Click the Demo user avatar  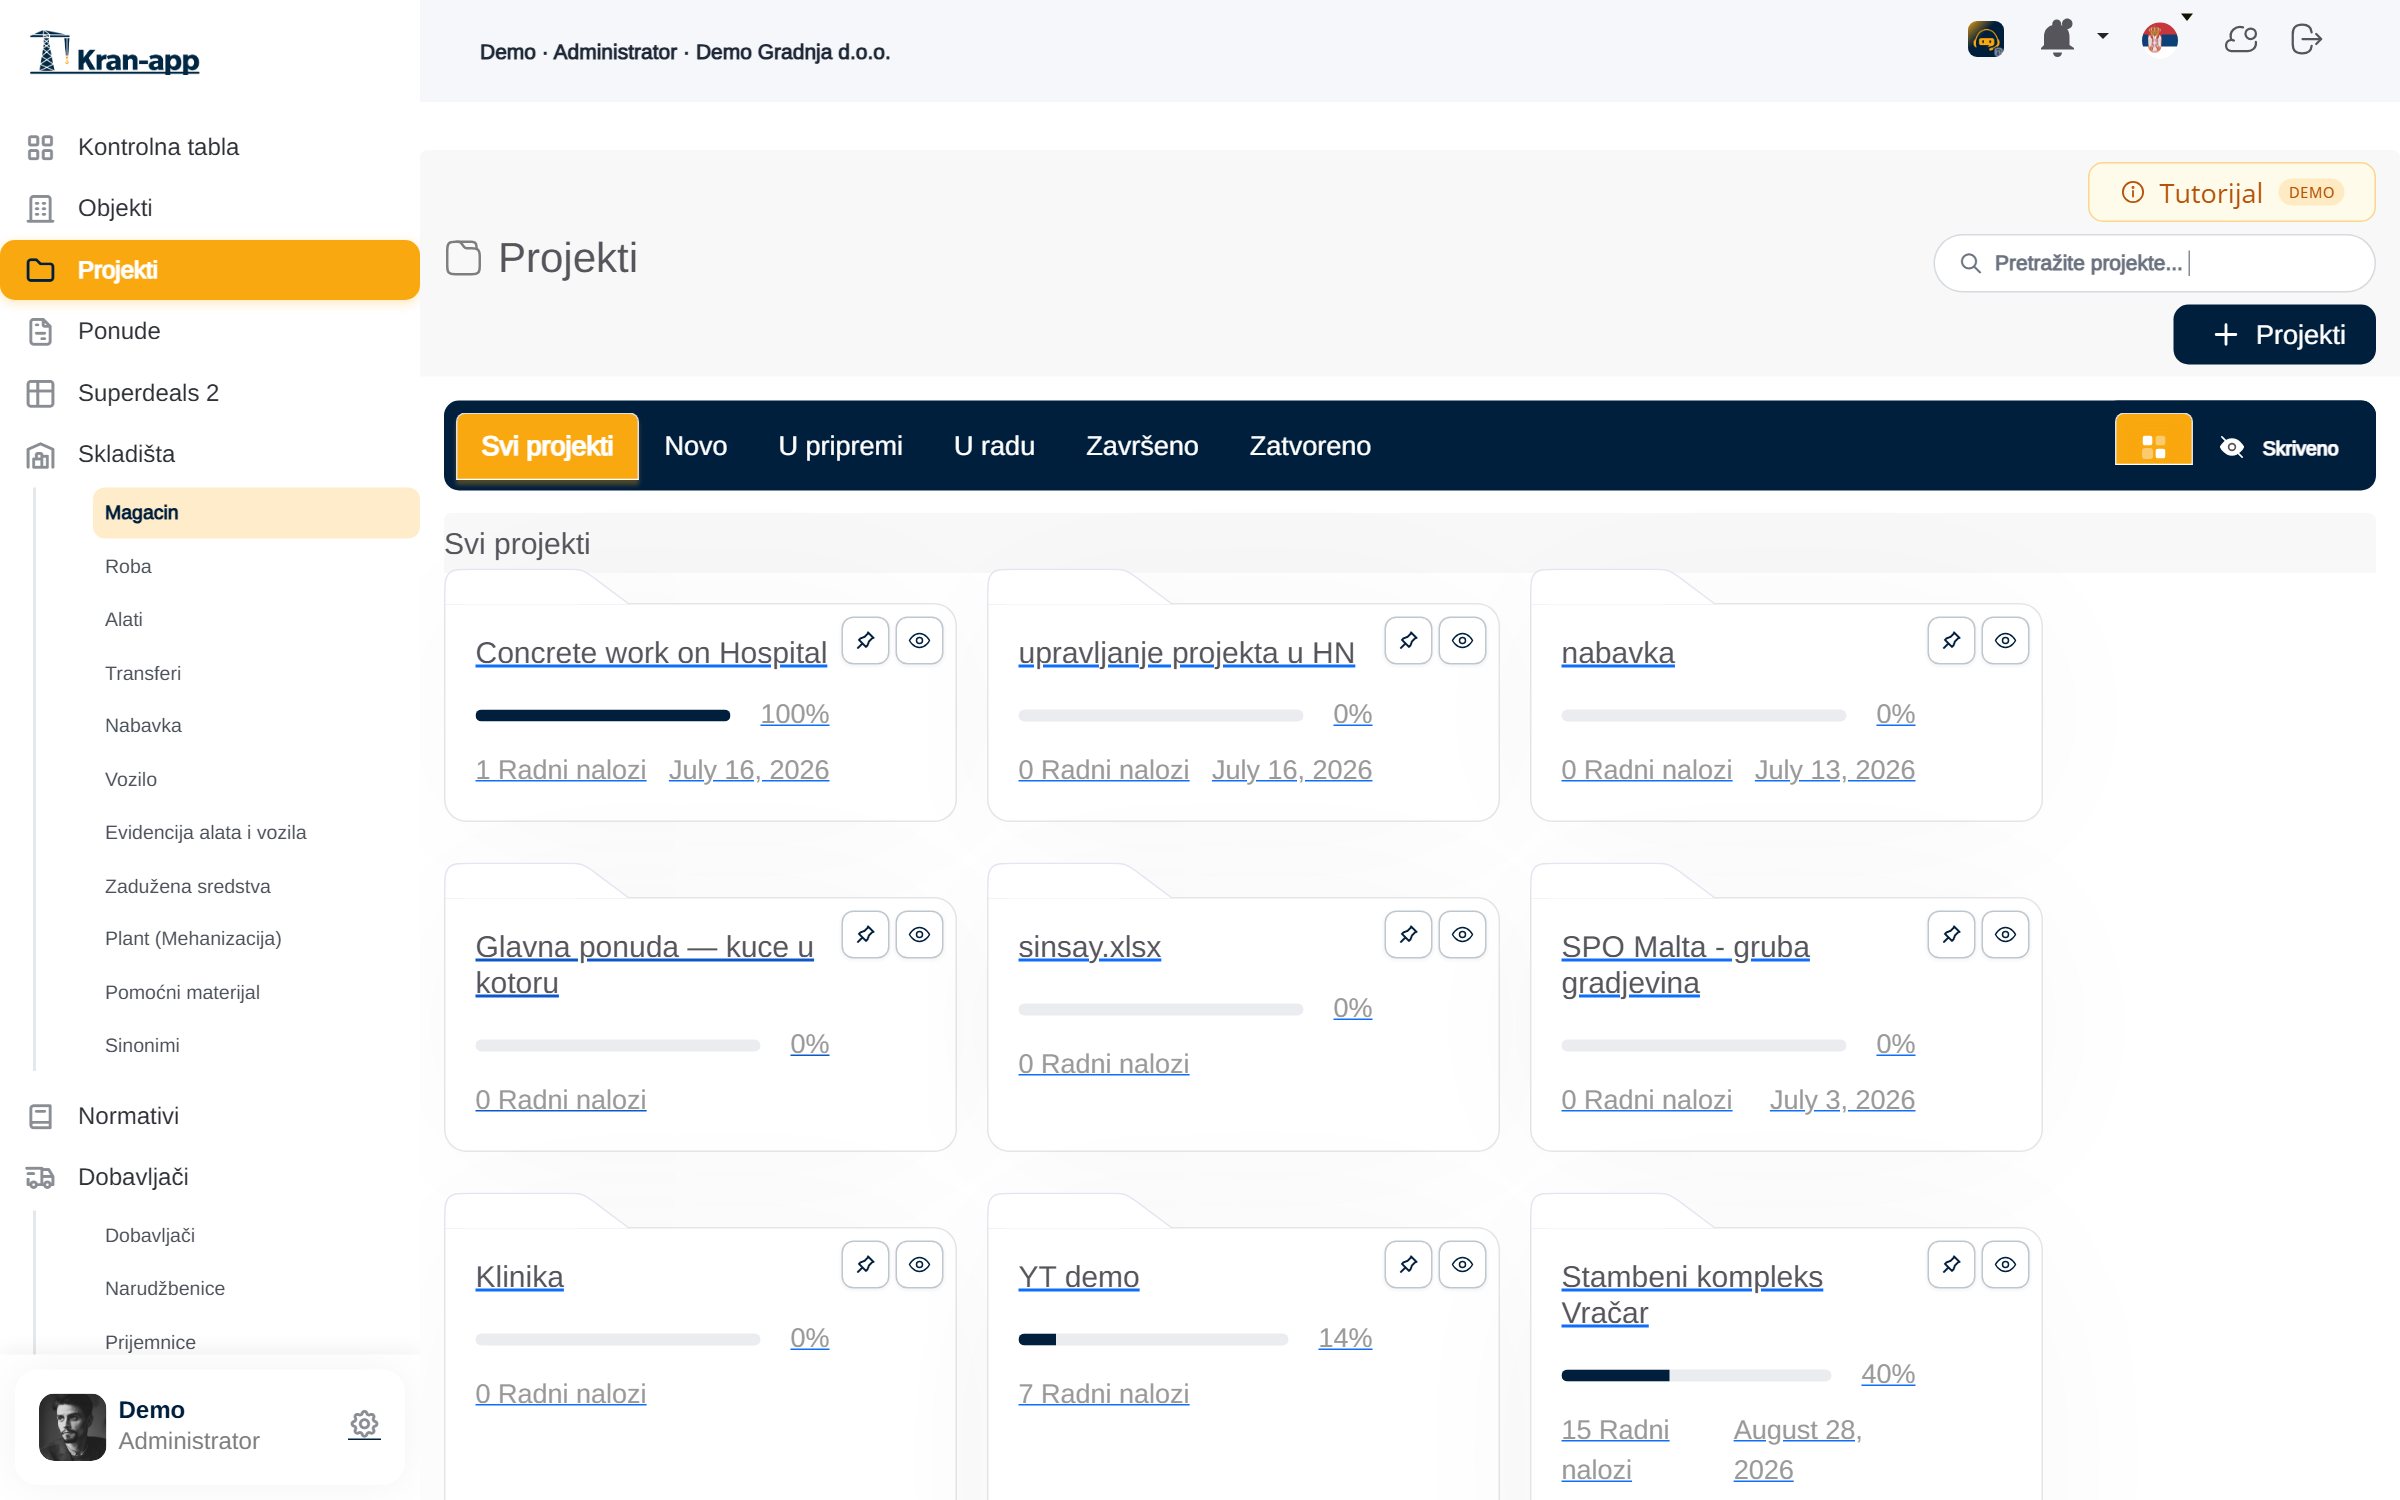click(x=72, y=1426)
